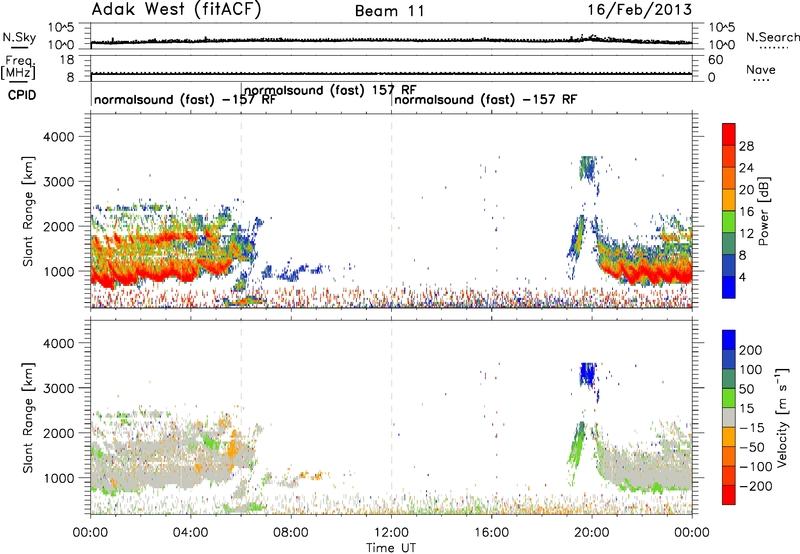Click the "200" label on Velocity colorbar

coord(751,350)
